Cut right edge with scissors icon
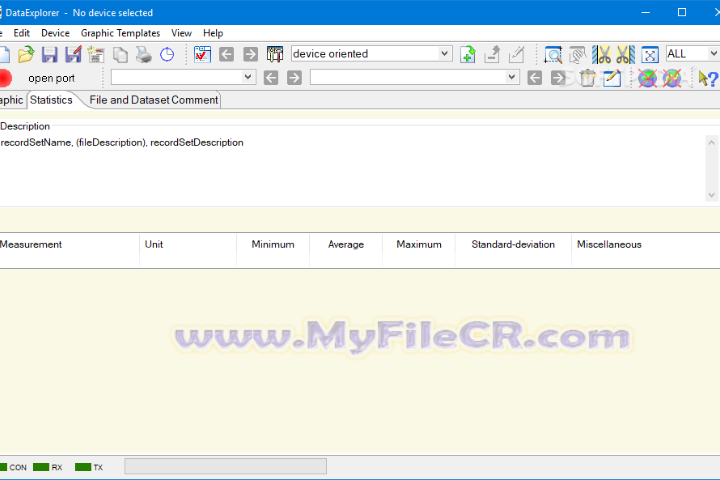Screen dimensions: 720x480 pos(625,54)
